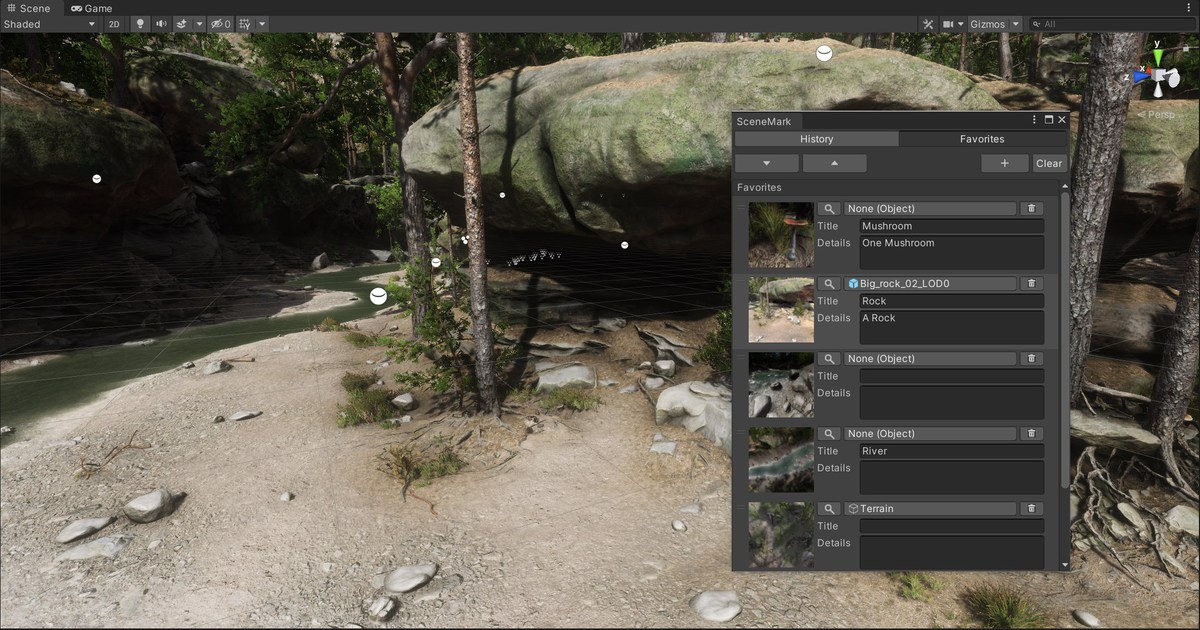Select the small gizmo sphere on left rock
Image resolution: width=1200 pixels, height=630 pixels.
[97, 179]
